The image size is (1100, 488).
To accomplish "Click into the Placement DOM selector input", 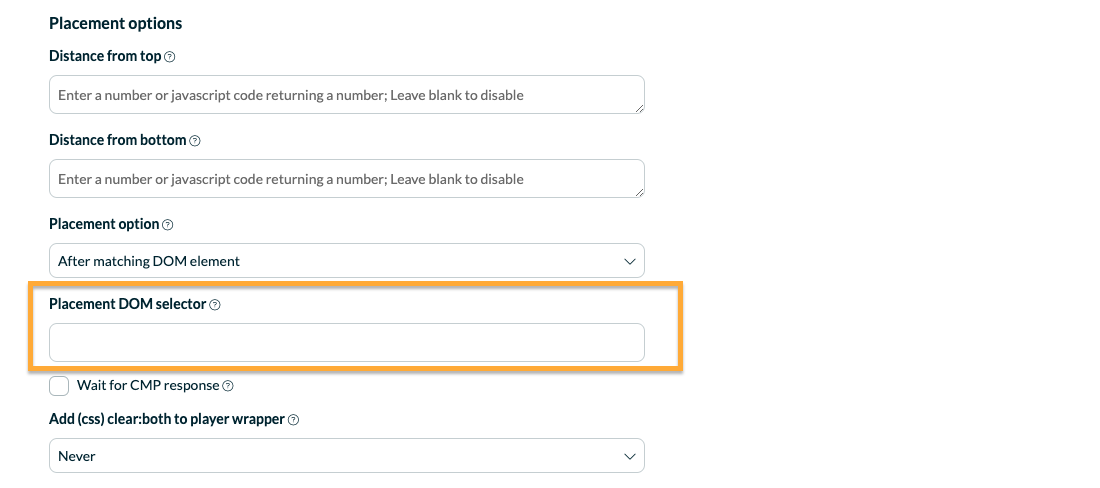I will coord(347,343).
